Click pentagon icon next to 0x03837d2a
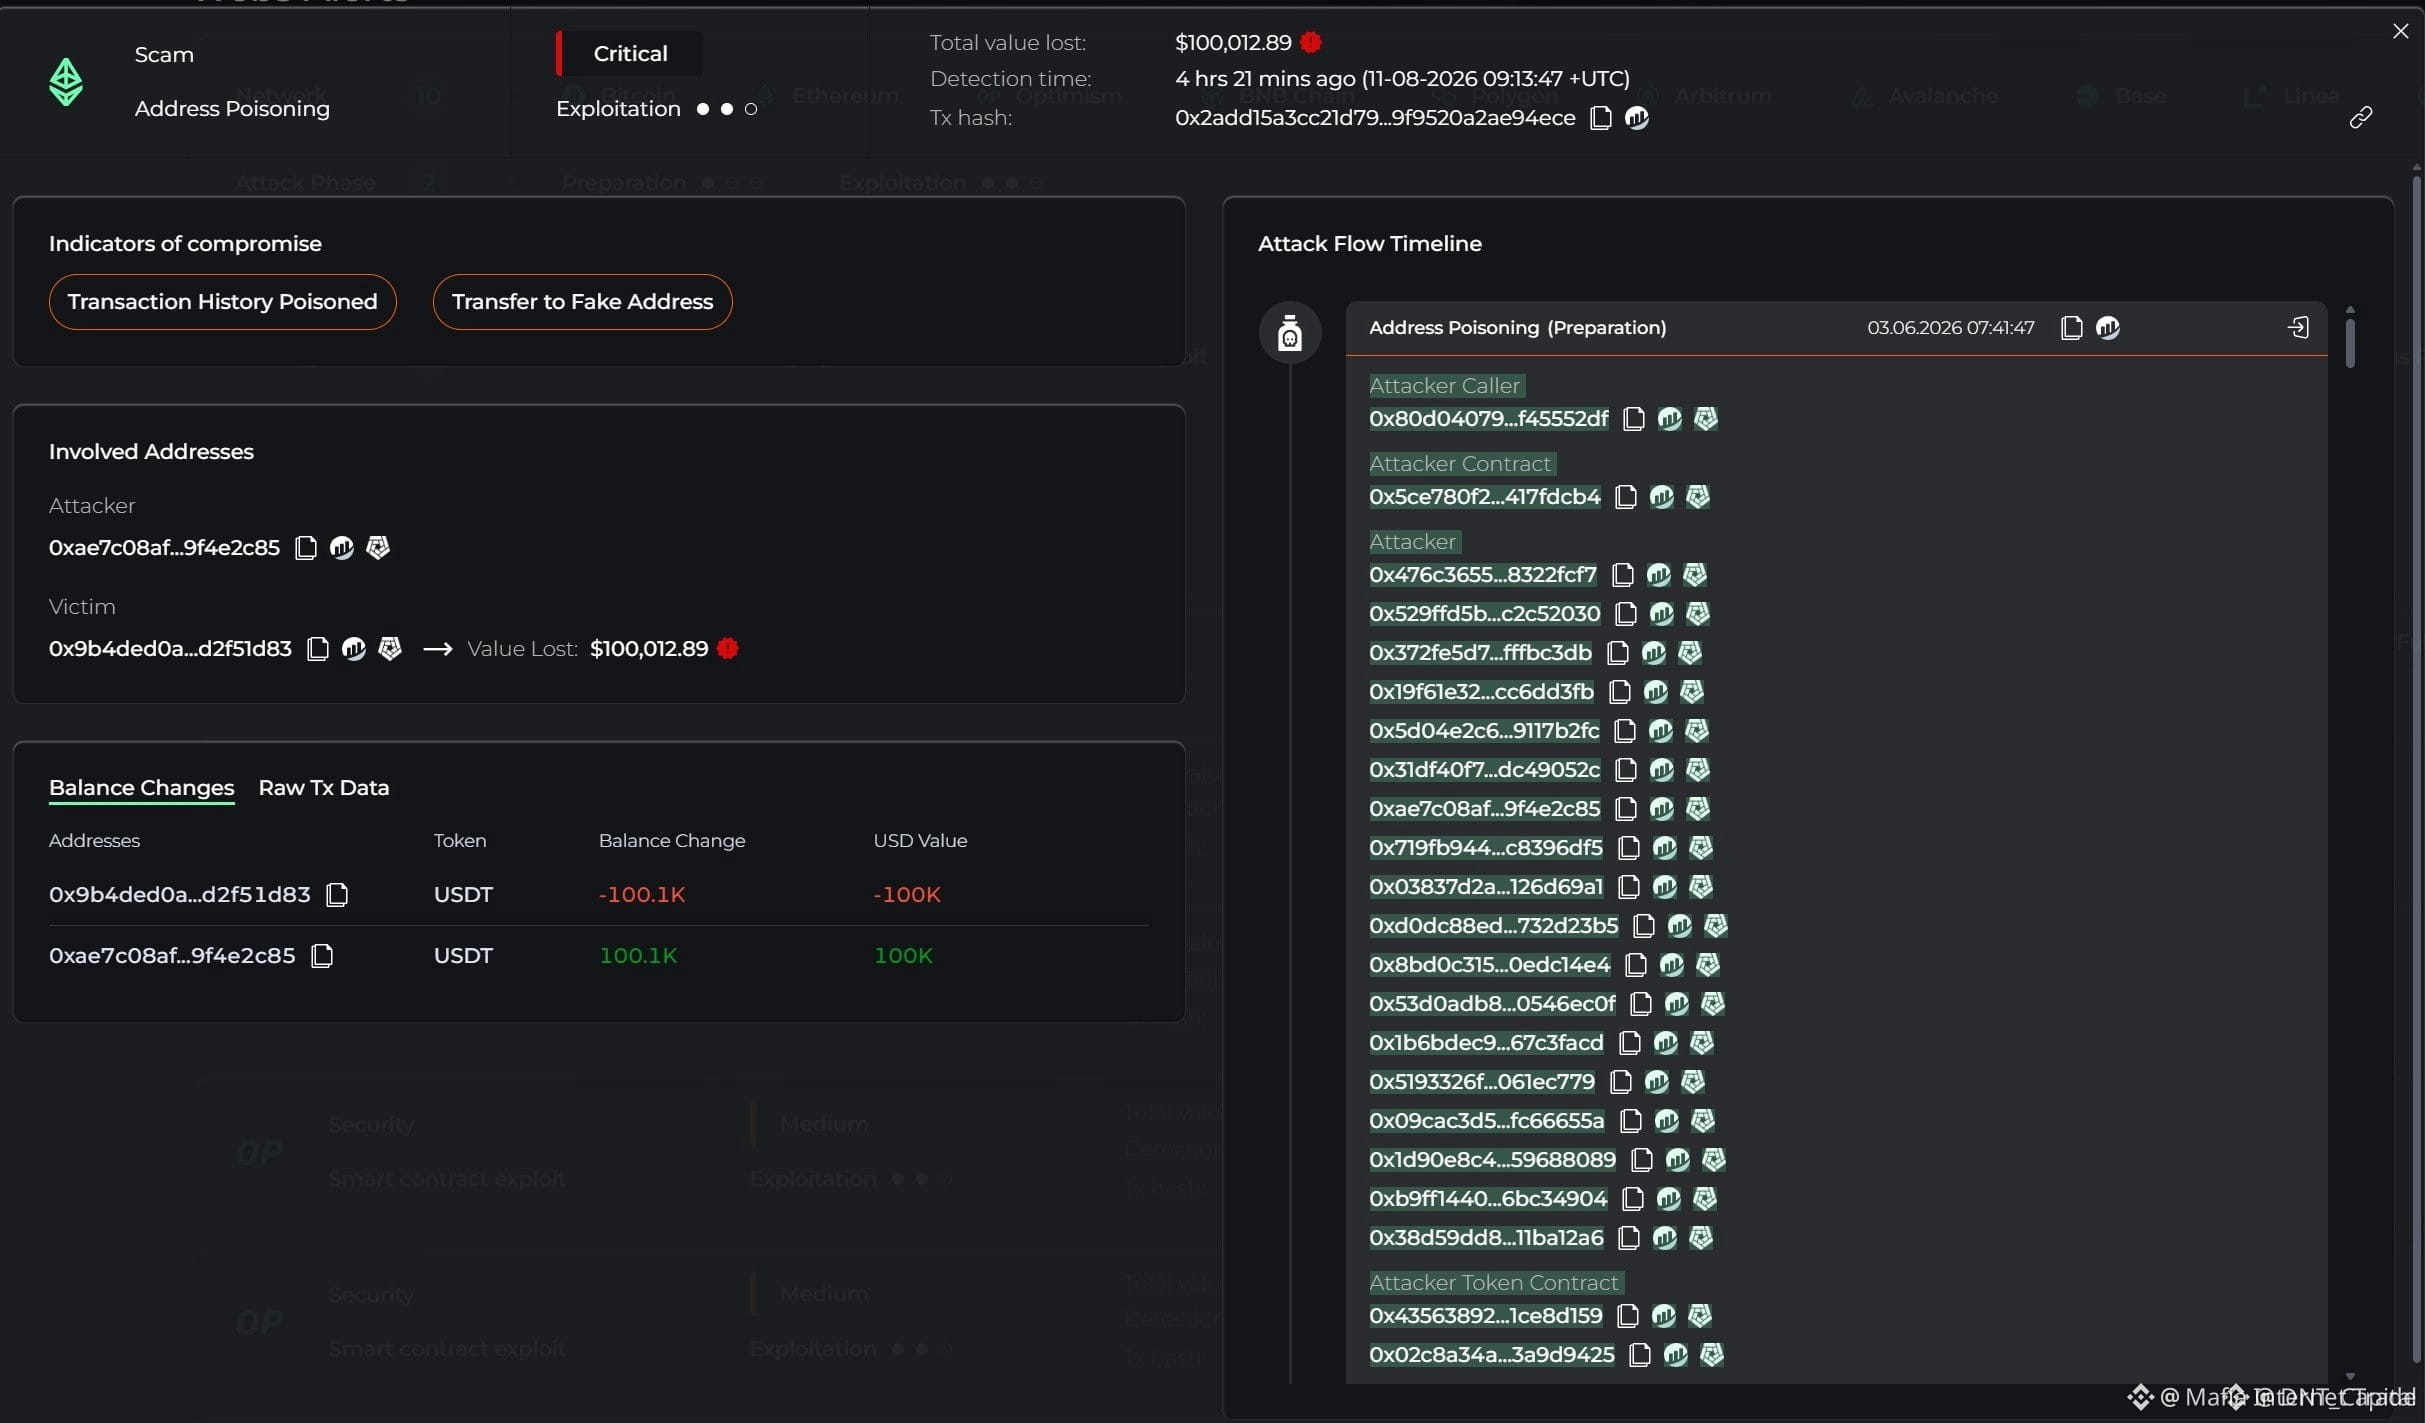Viewport: 2425px width, 1423px height. 1701,887
